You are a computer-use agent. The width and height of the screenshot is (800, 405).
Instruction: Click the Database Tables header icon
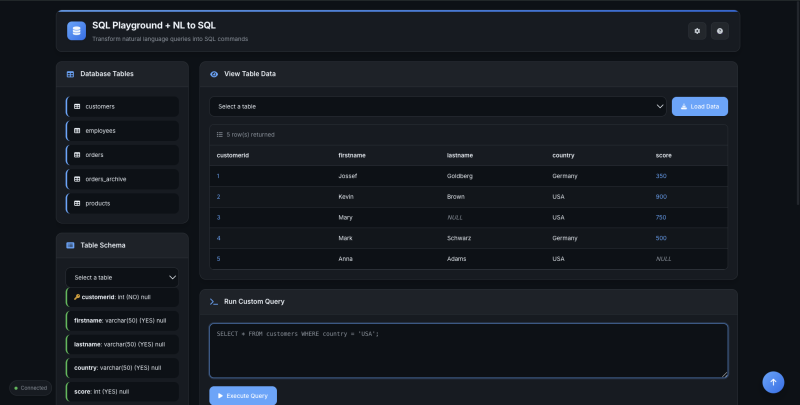(70, 74)
